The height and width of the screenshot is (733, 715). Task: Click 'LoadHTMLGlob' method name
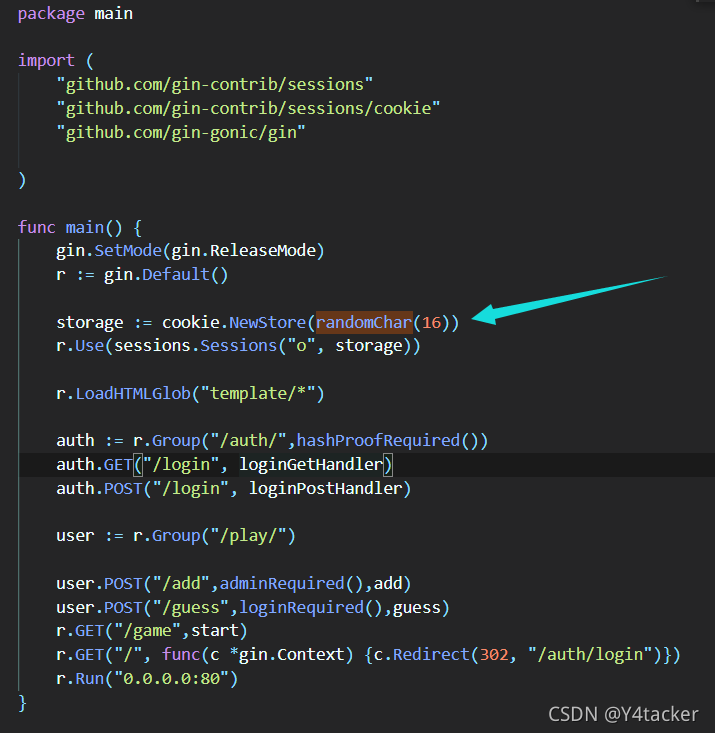point(133,394)
